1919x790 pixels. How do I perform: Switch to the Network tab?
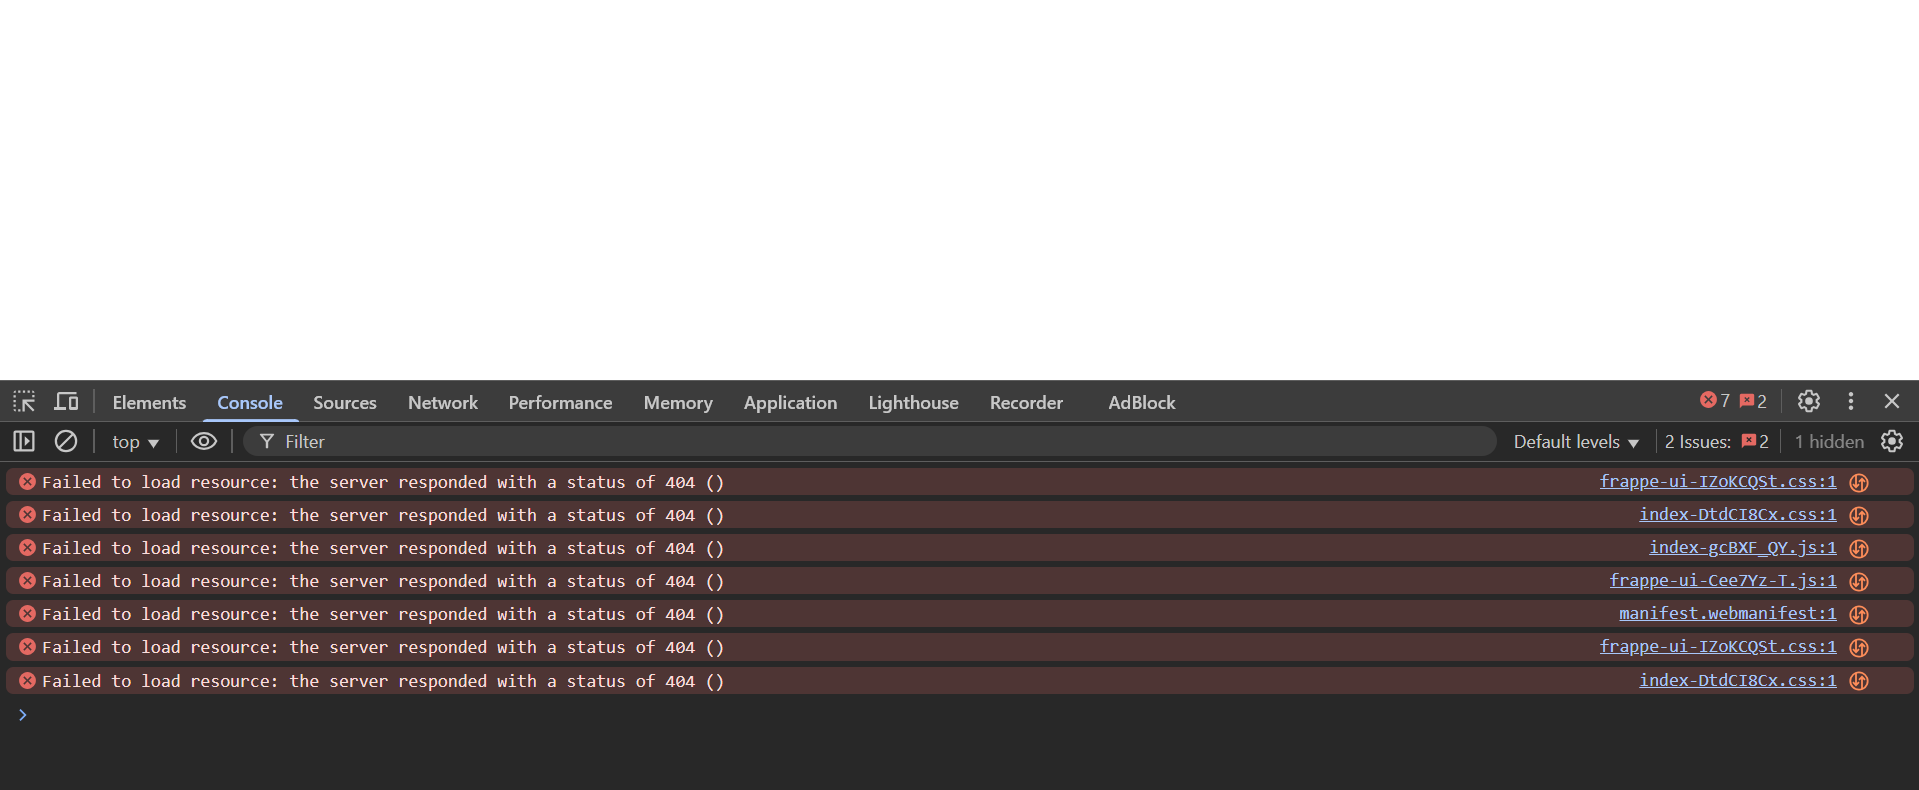click(x=442, y=403)
